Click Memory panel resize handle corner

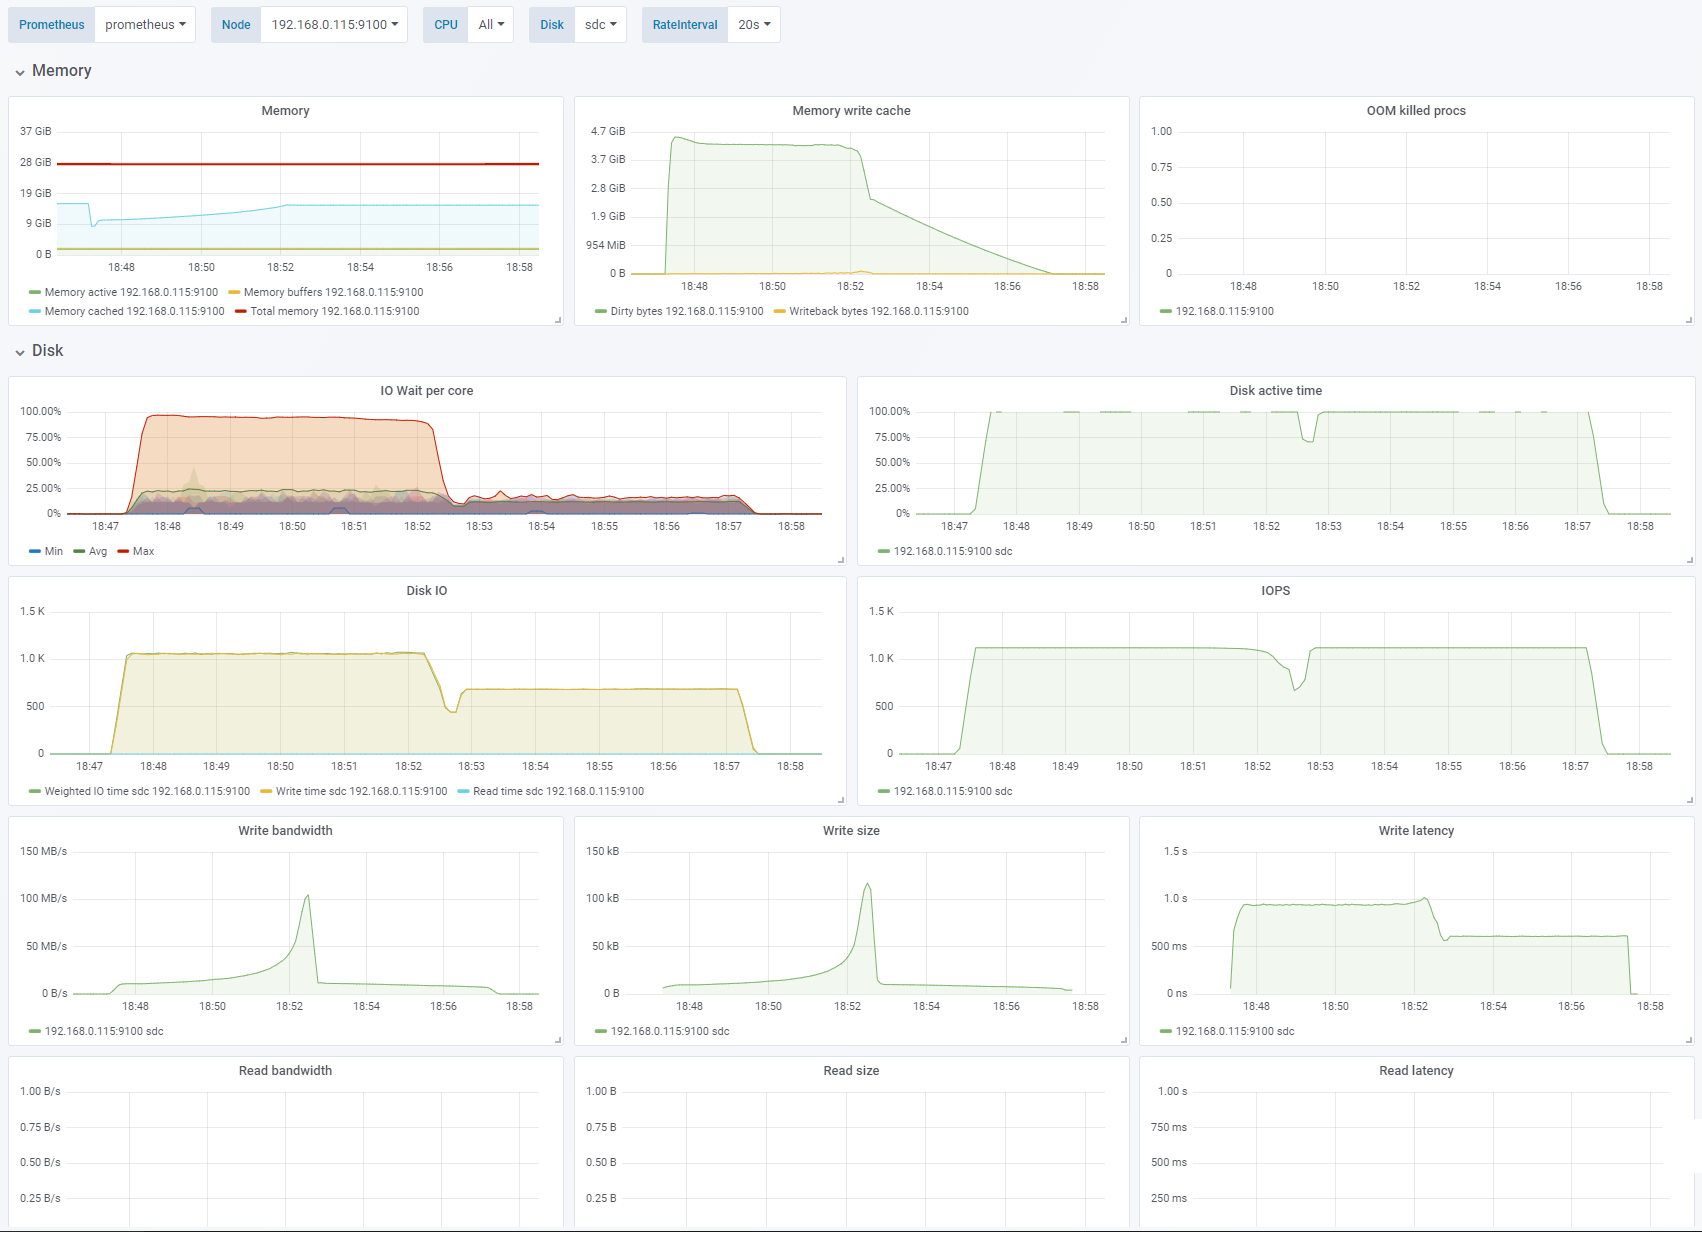(558, 320)
